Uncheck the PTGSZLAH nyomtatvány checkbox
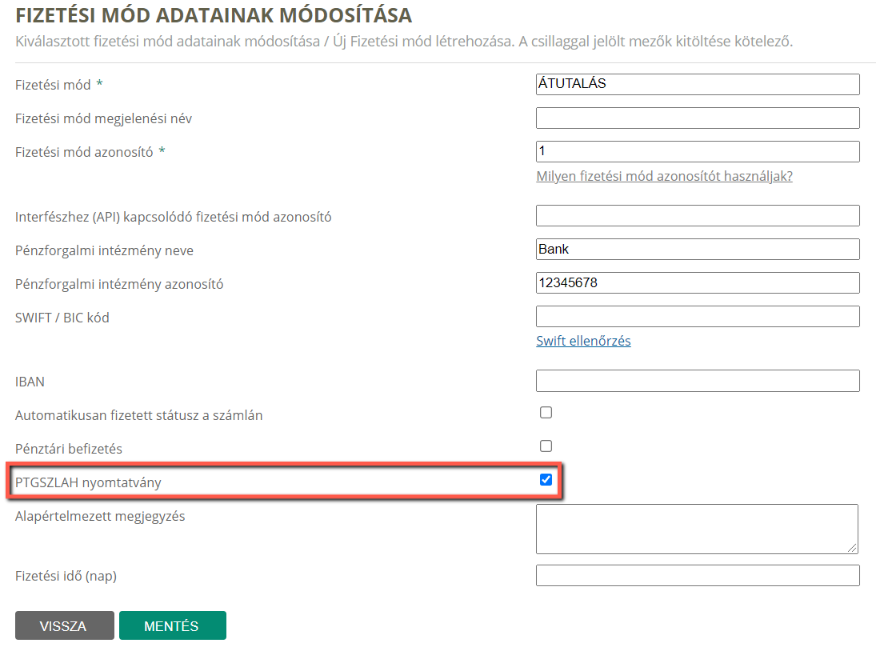 tap(546, 479)
